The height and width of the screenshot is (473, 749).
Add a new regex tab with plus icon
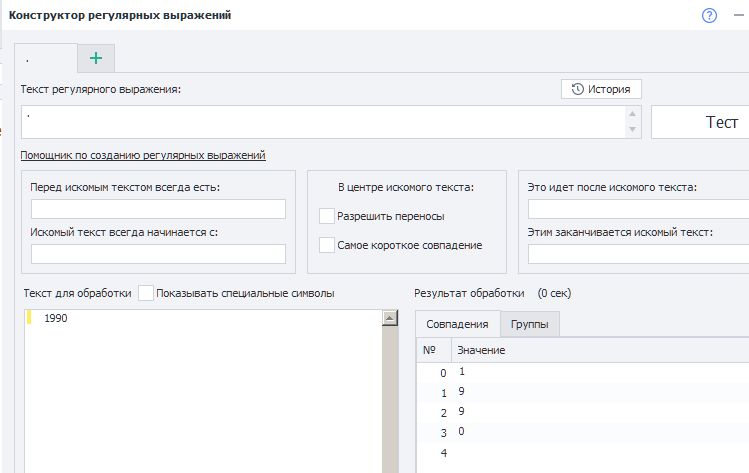click(x=96, y=58)
